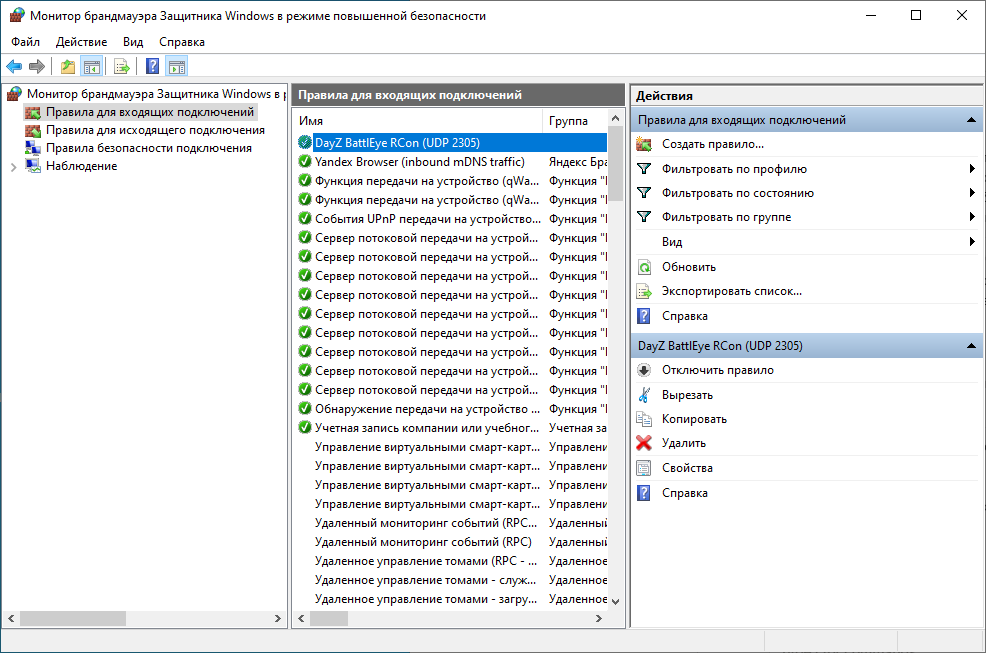Click Вырезать action
The height and width of the screenshot is (653, 986).
coord(687,395)
